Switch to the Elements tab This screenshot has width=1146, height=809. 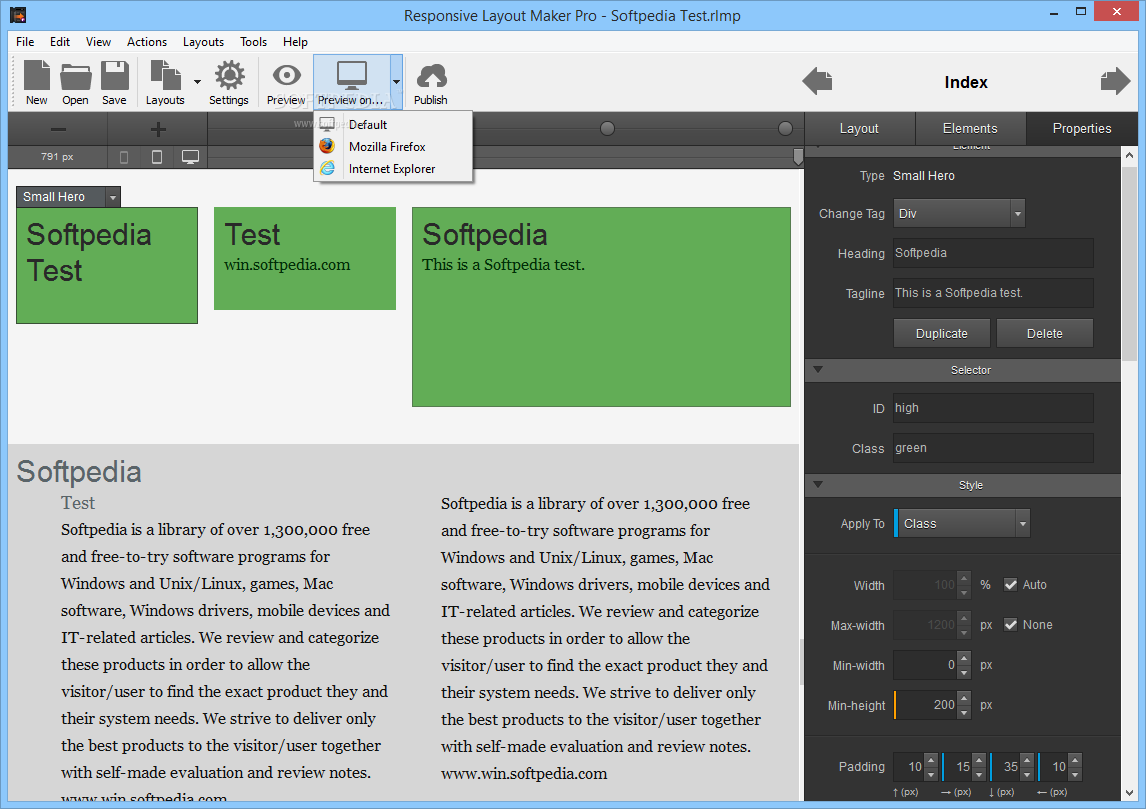coord(970,129)
